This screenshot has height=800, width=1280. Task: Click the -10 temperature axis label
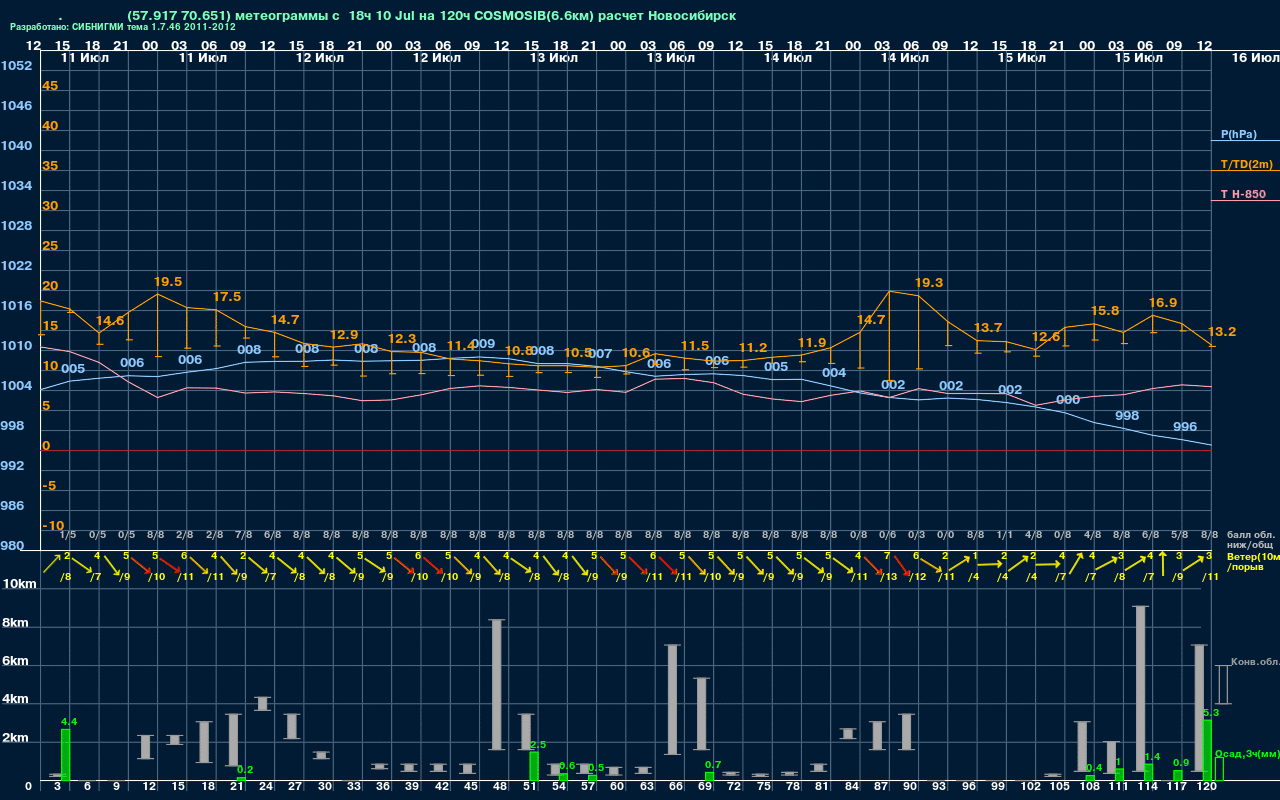coord(53,526)
